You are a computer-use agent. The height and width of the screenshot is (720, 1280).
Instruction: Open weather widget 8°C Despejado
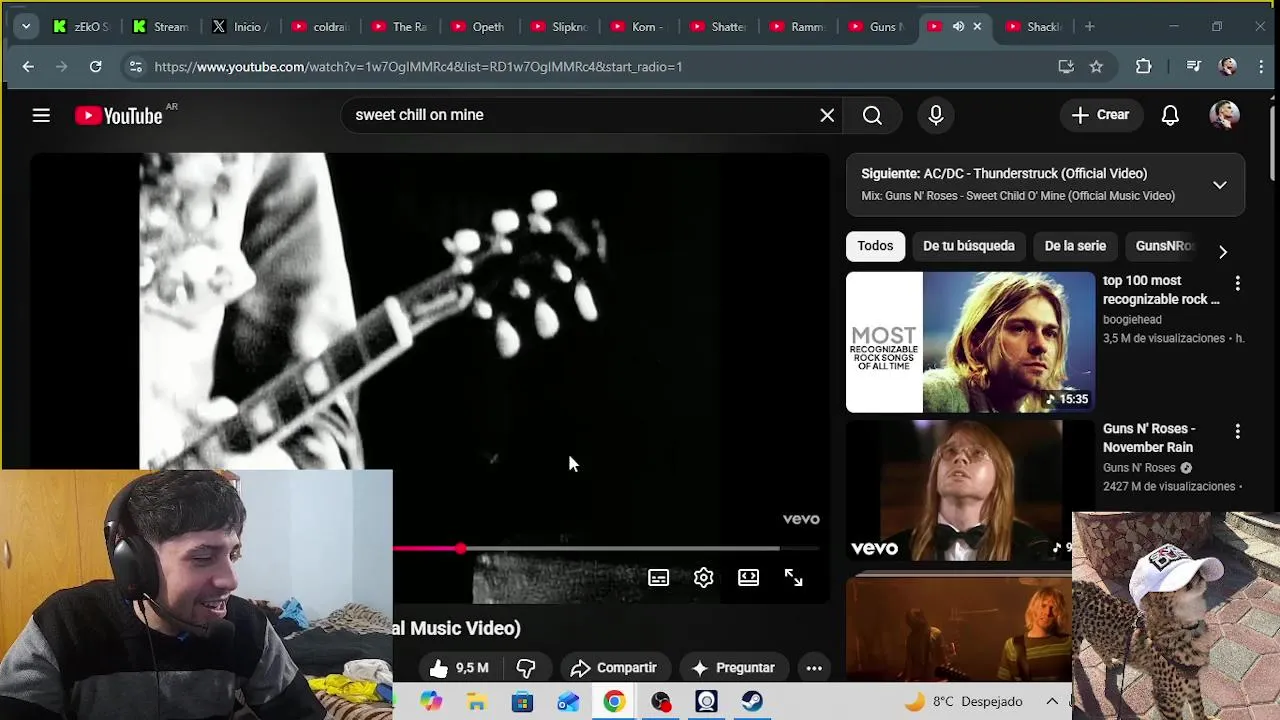pos(964,702)
